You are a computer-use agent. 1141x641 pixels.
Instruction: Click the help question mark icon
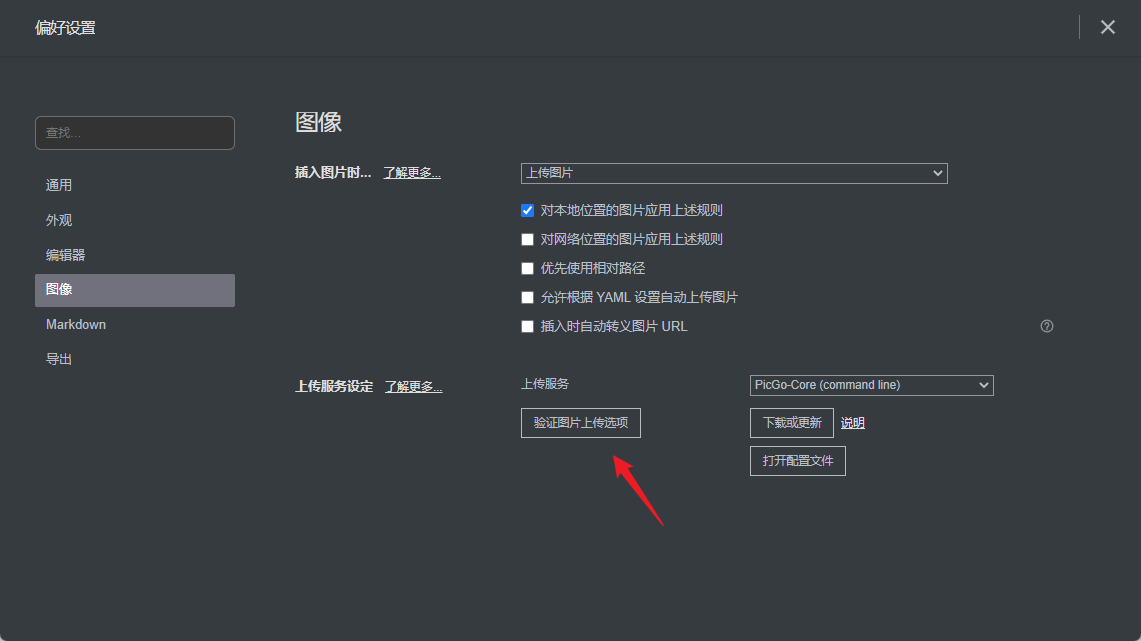[1046, 326]
